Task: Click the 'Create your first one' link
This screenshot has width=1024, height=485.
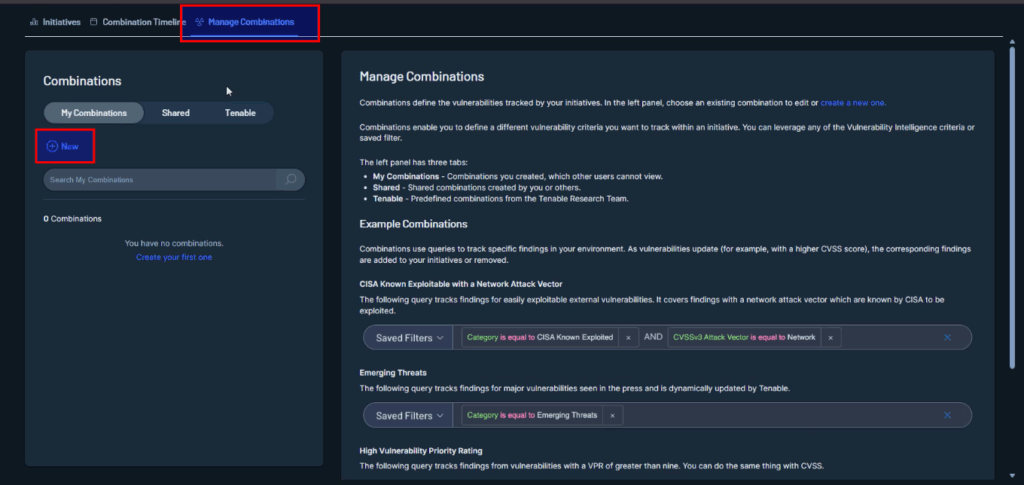Action: coord(174,257)
